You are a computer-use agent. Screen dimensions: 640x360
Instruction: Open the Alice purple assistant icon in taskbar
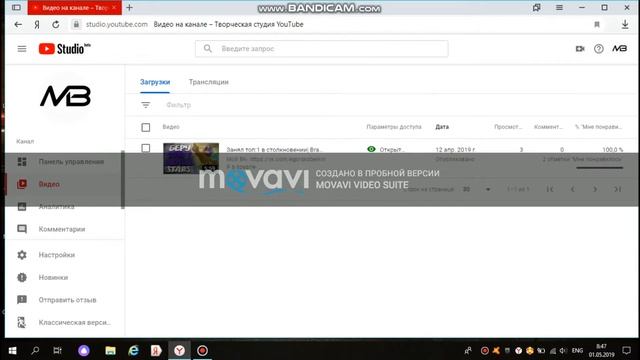click(x=84, y=351)
